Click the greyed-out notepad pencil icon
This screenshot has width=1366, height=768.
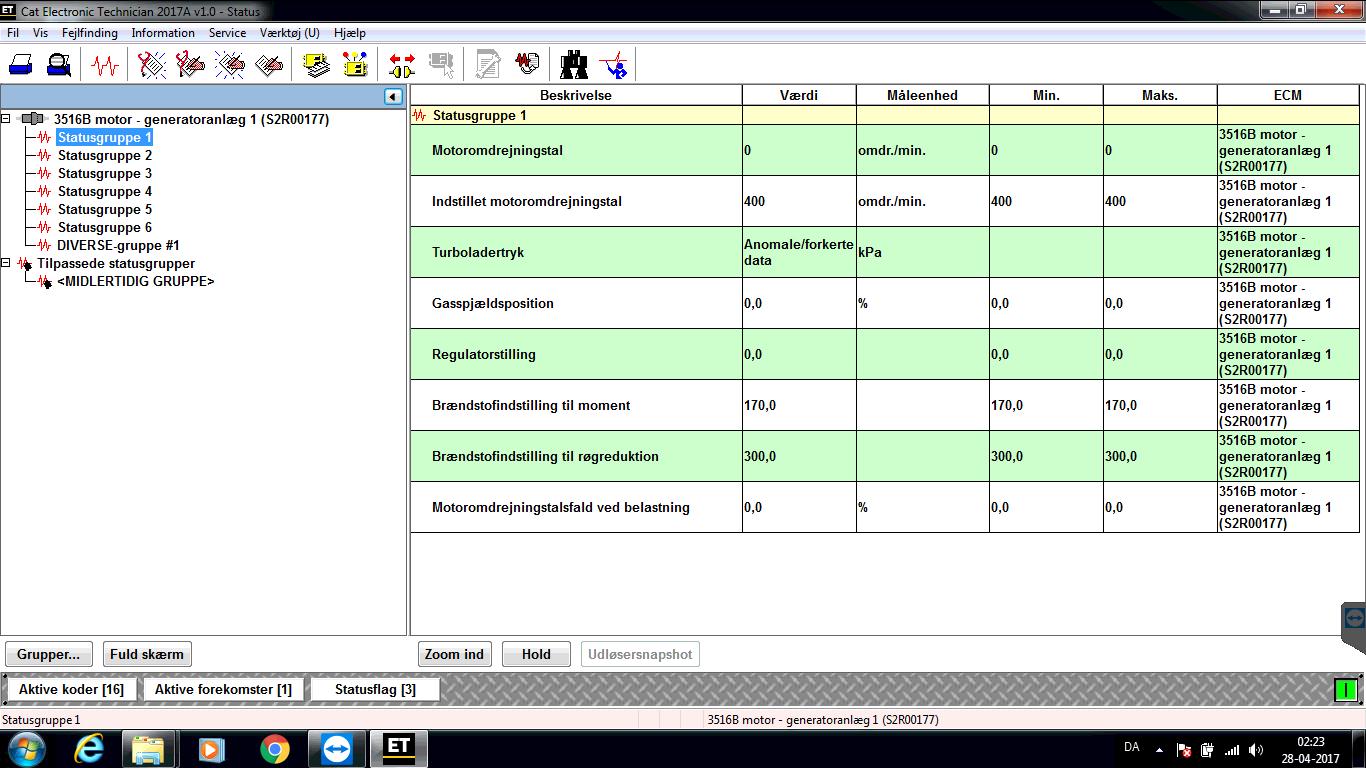(488, 66)
